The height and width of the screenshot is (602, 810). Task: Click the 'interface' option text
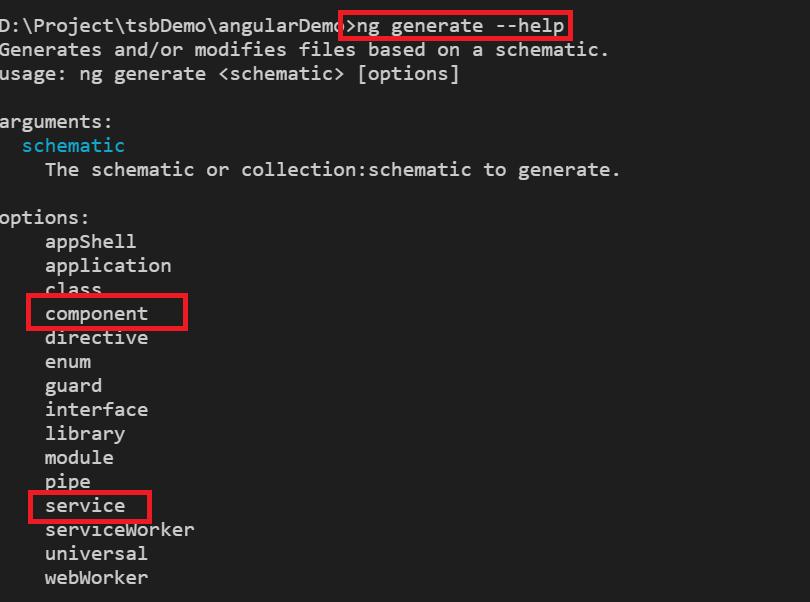pyautogui.click(x=97, y=409)
